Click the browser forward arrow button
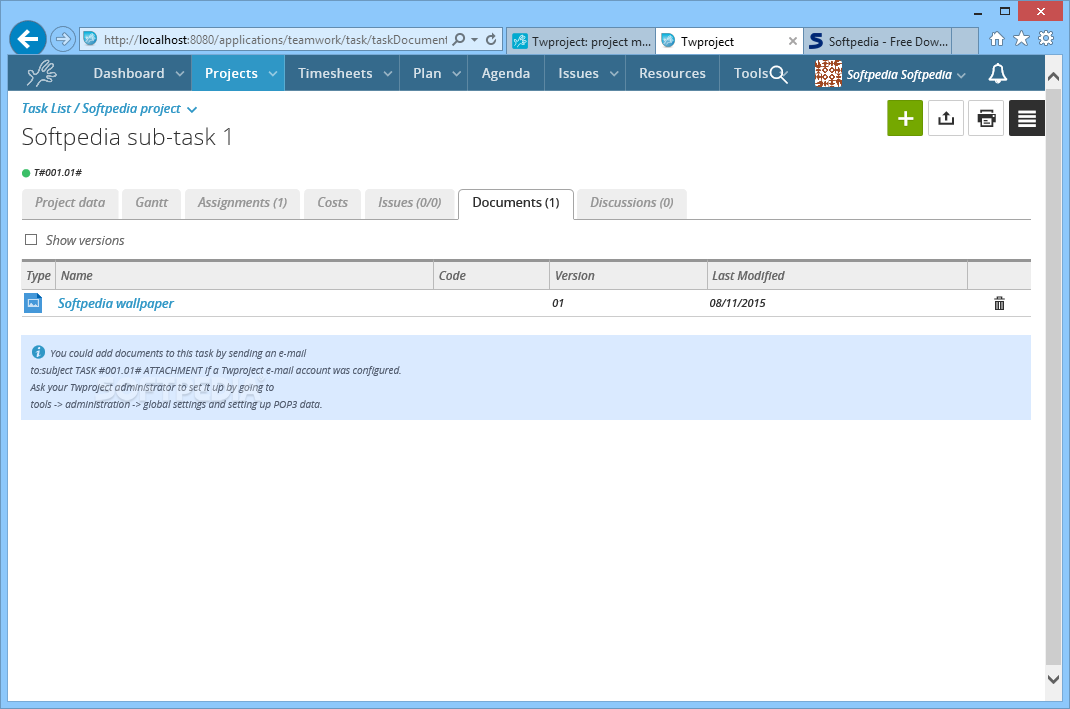The width and height of the screenshot is (1070, 709). click(x=63, y=39)
